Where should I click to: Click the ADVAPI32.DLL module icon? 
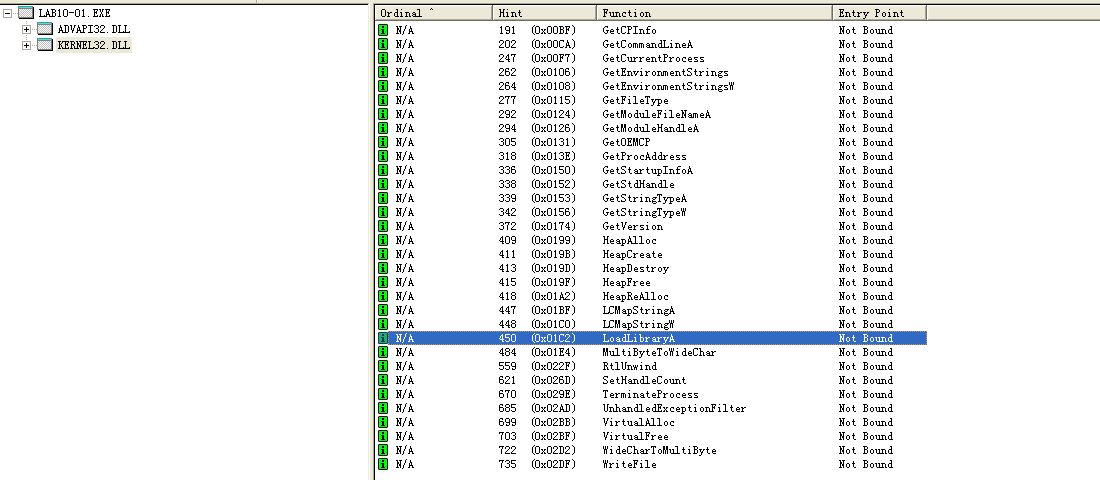[45, 29]
